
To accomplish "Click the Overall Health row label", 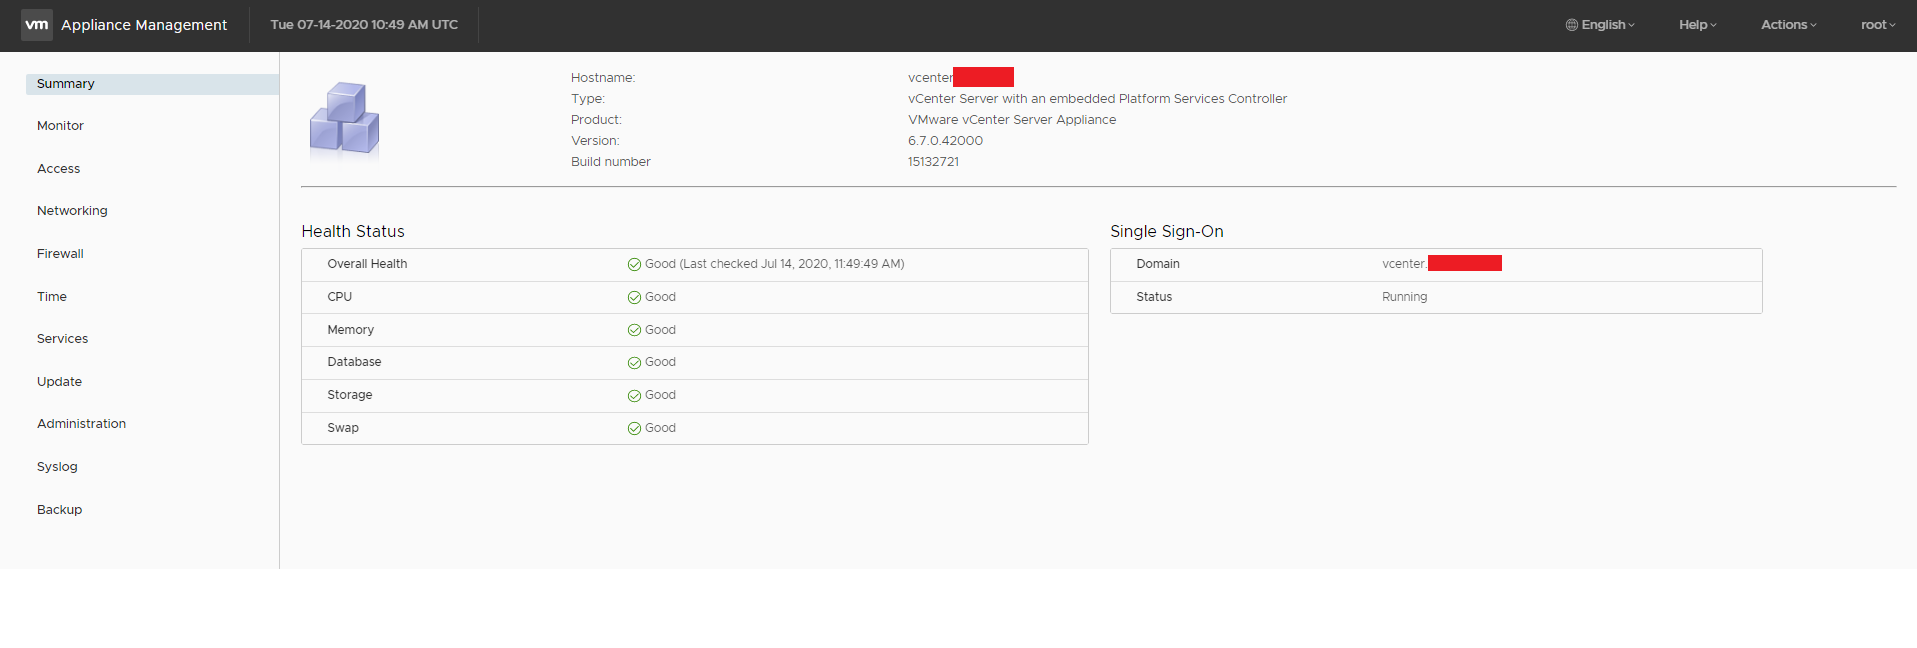I will click(367, 264).
